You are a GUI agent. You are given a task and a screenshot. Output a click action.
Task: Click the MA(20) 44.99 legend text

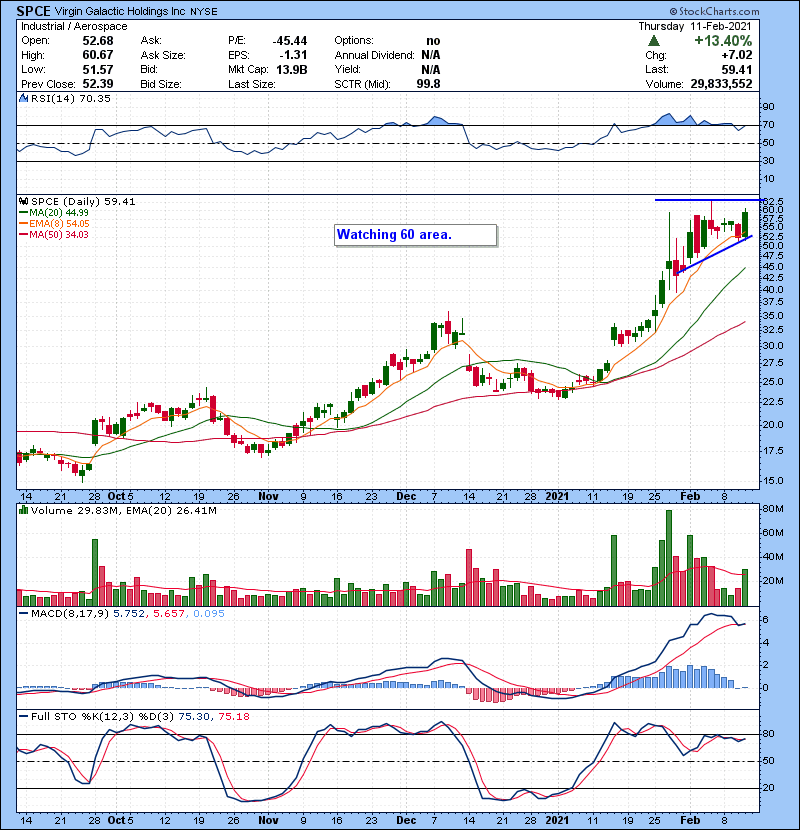(x=59, y=213)
